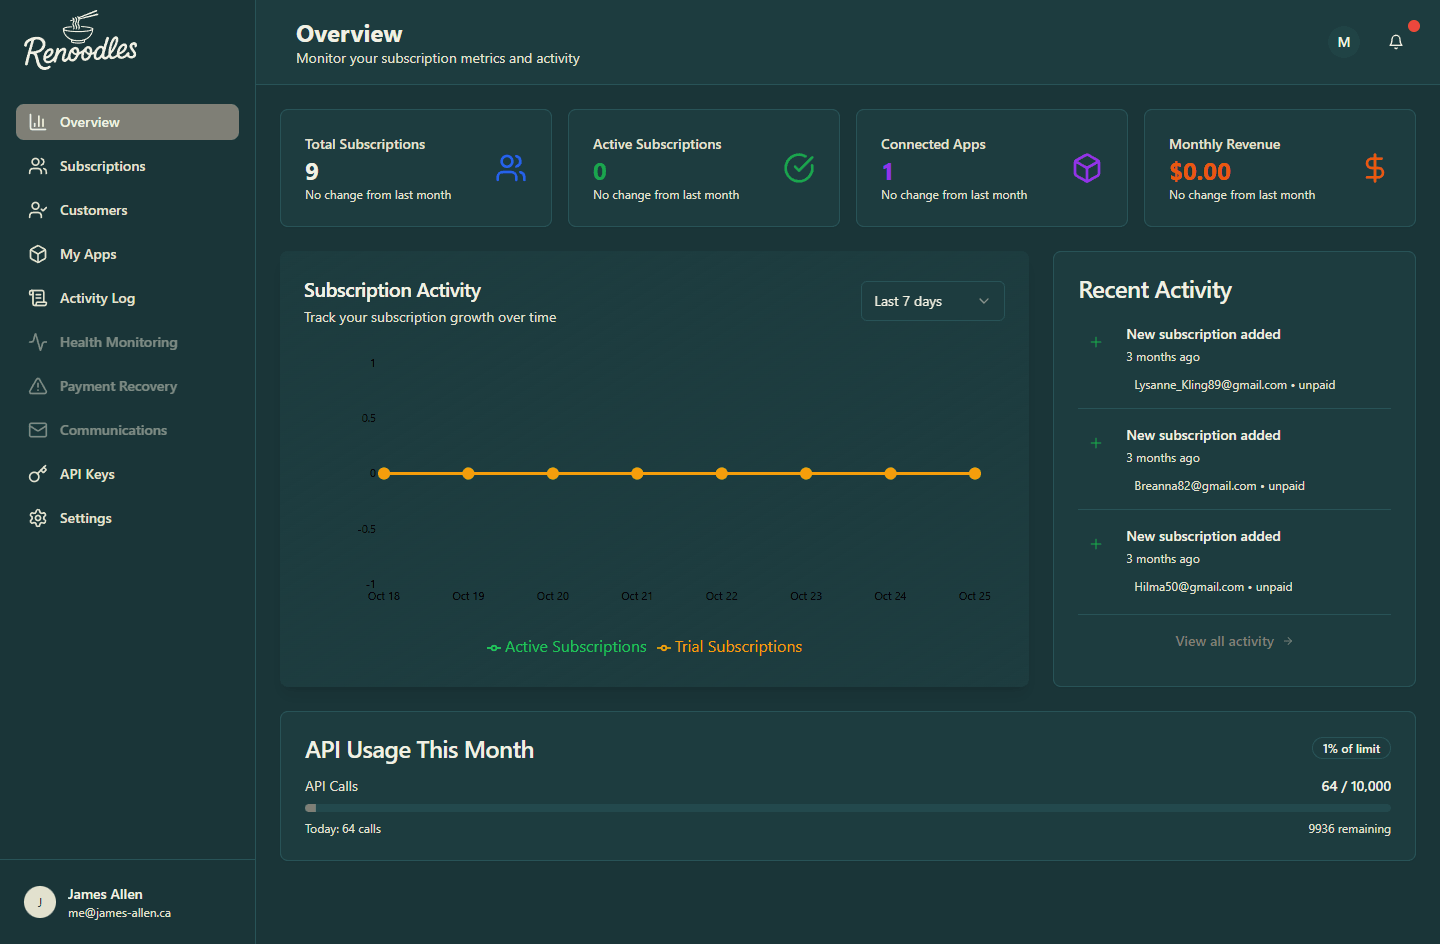Click the Monthly Revenue dollar icon
This screenshot has width=1440, height=944.
[1375, 168]
